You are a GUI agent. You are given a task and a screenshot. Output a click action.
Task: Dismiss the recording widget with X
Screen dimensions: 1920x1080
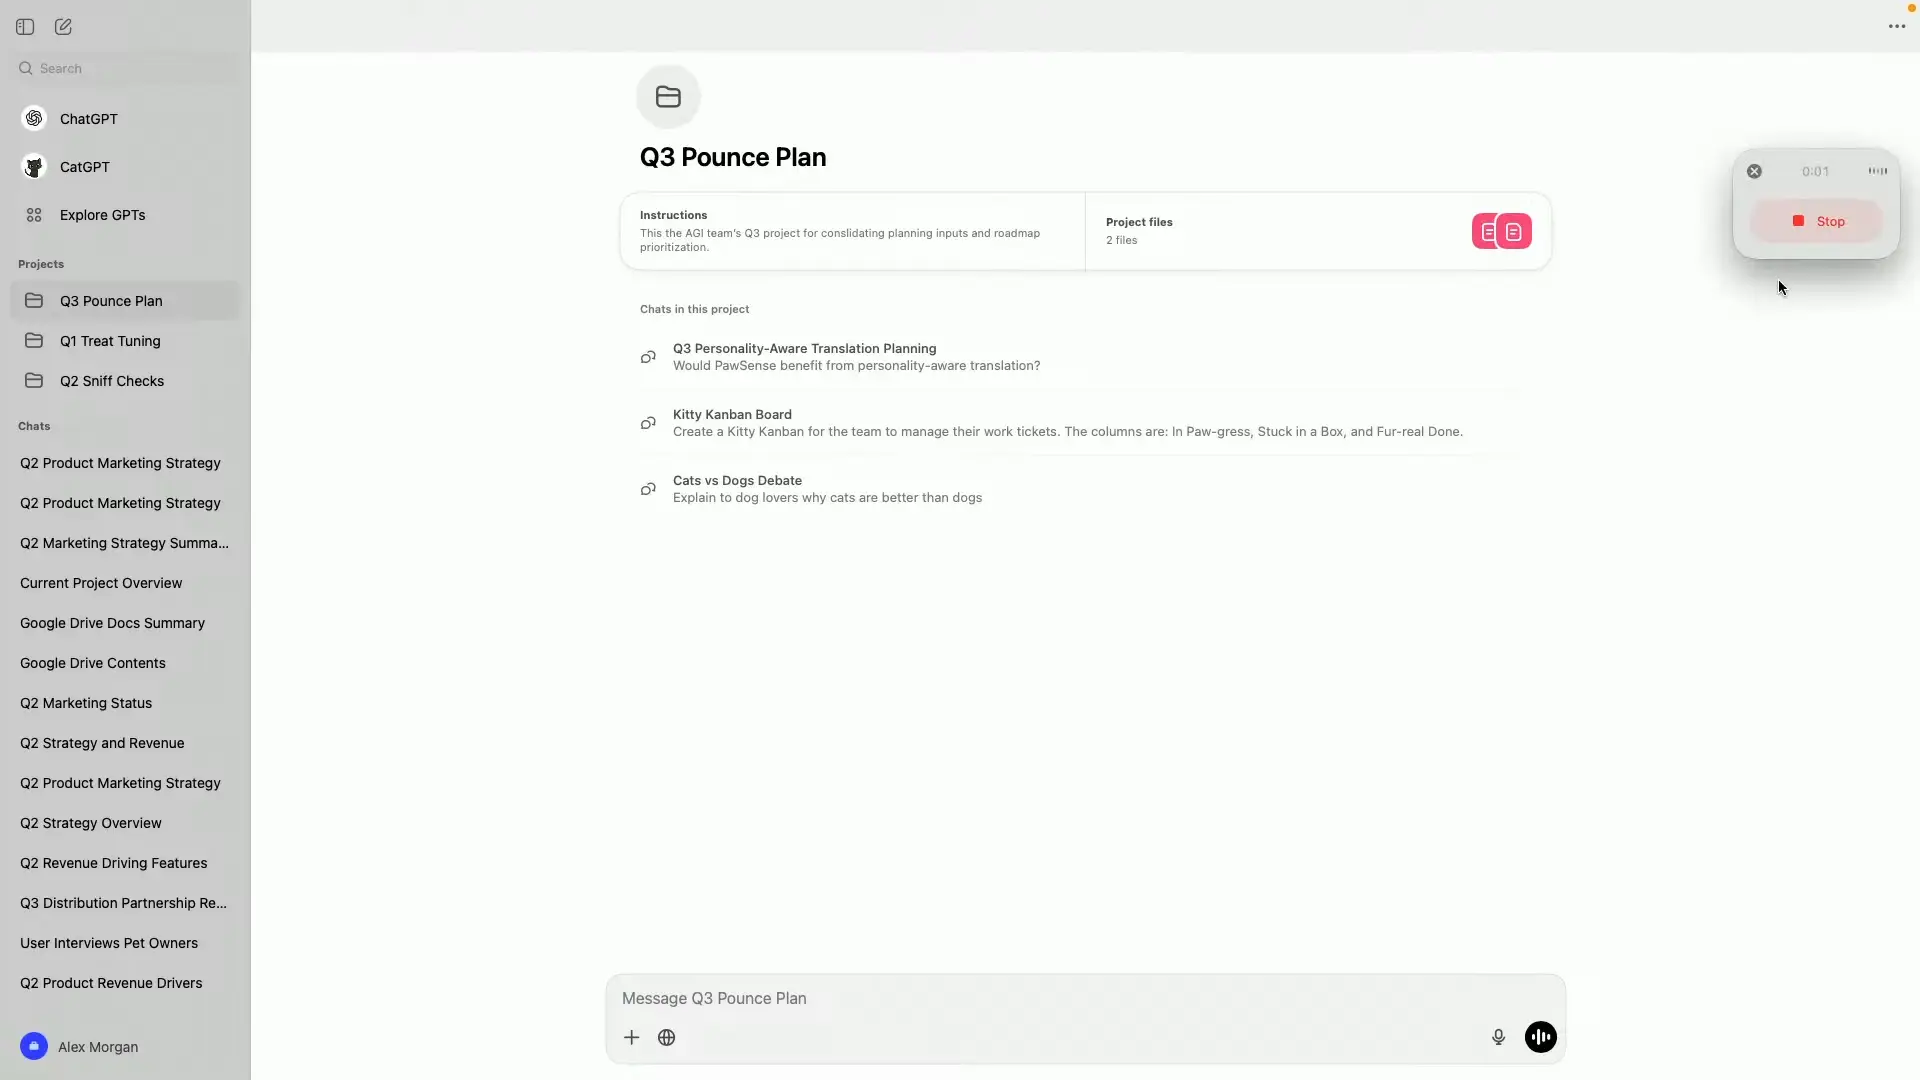pyautogui.click(x=1754, y=171)
